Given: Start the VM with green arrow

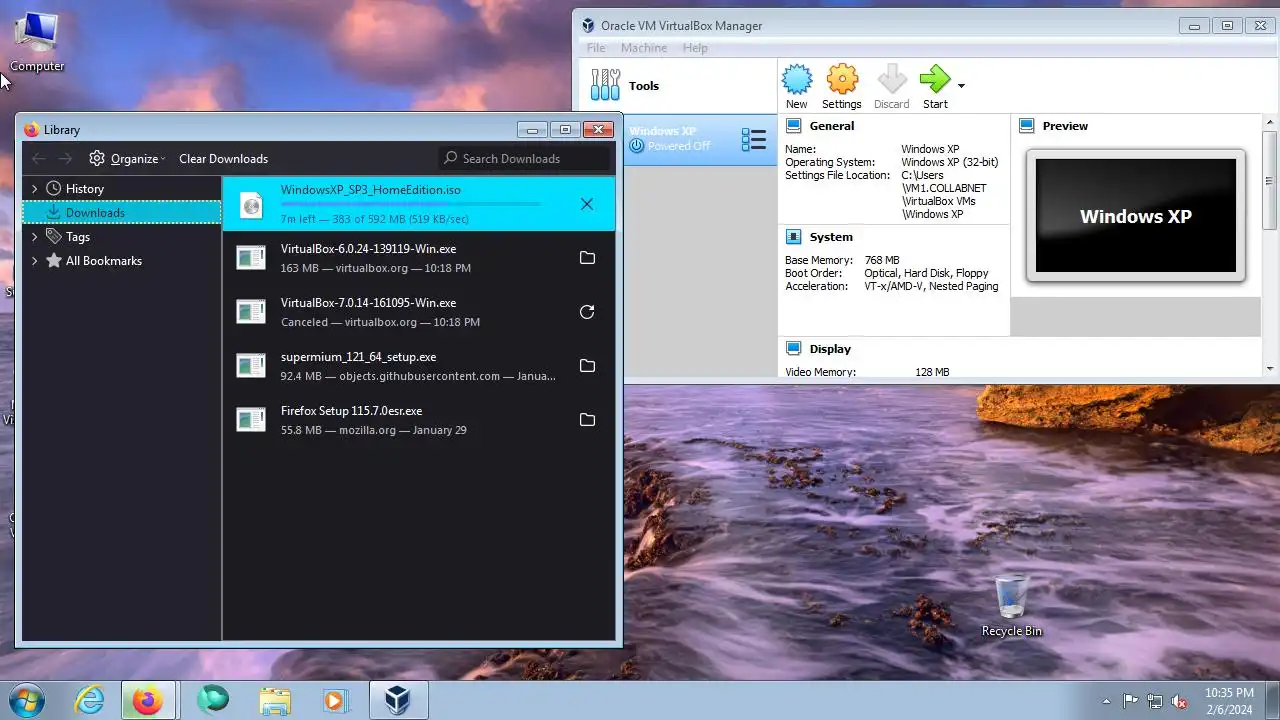Looking at the screenshot, I should coord(935,81).
